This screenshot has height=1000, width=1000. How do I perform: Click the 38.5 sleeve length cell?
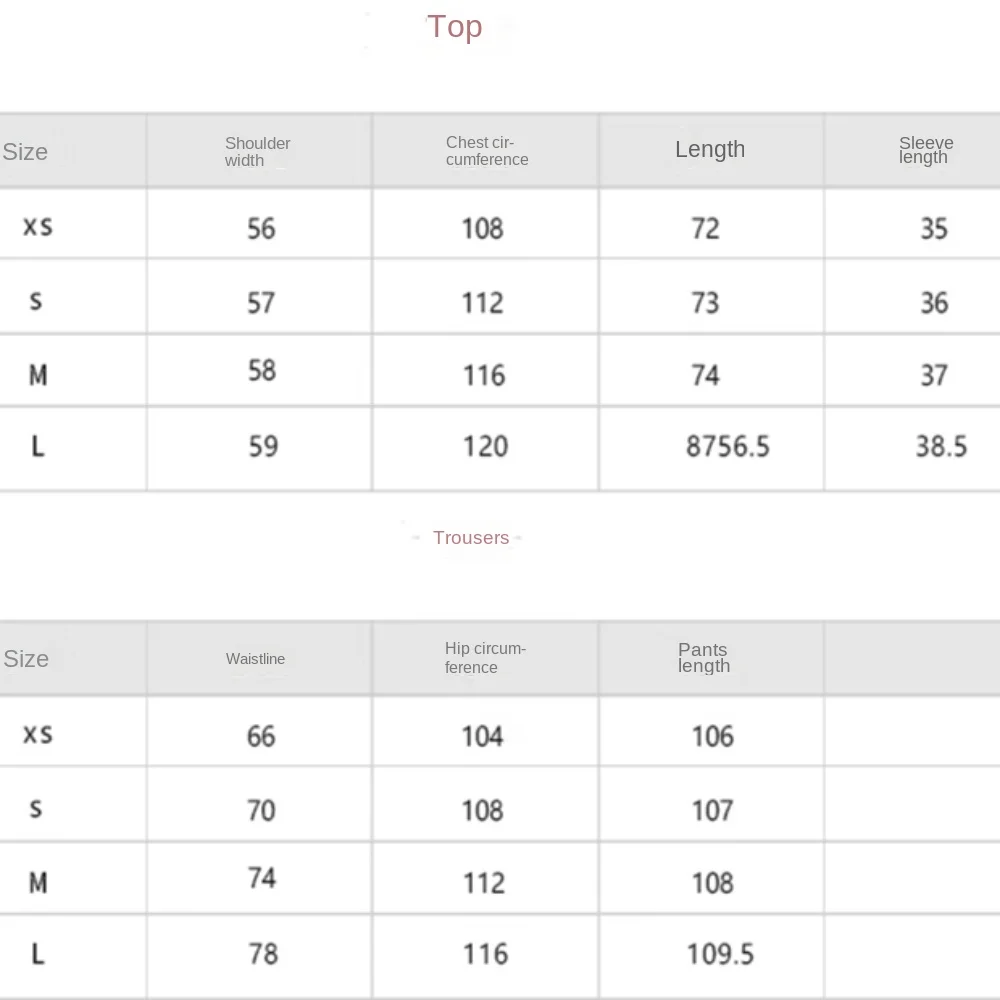(941, 446)
